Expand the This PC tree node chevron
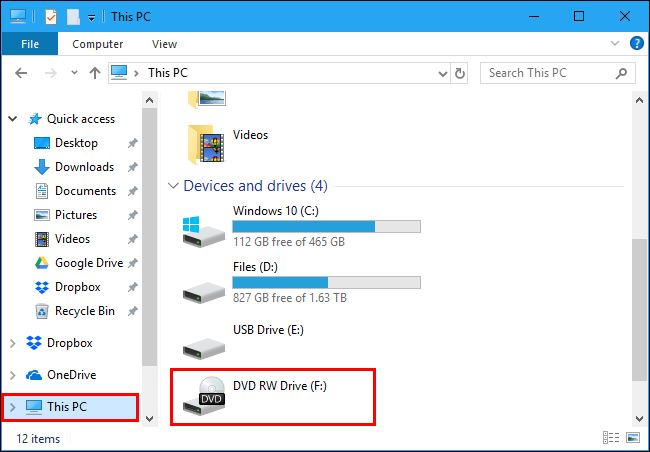The width and height of the screenshot is (650, 452). [13, 407]
